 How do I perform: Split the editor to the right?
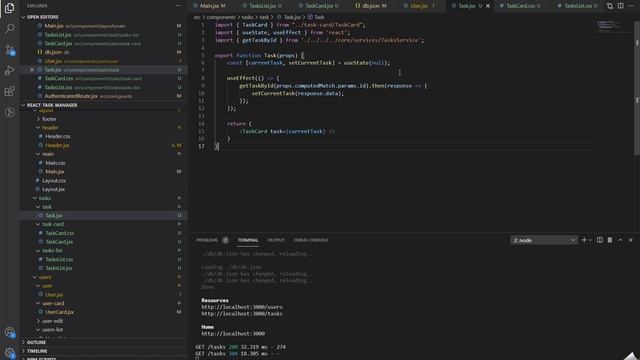(x=620, y=6)
